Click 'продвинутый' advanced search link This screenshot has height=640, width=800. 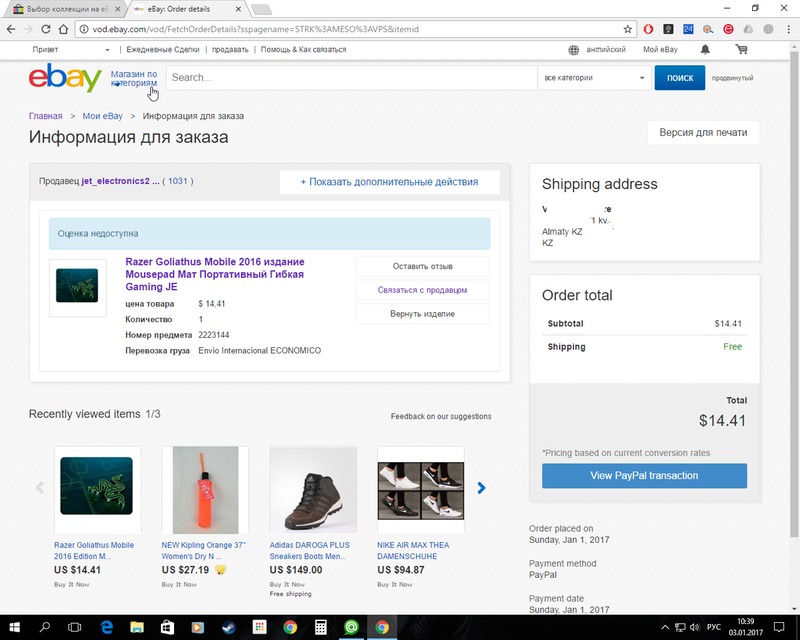click(x=732, y=78)
